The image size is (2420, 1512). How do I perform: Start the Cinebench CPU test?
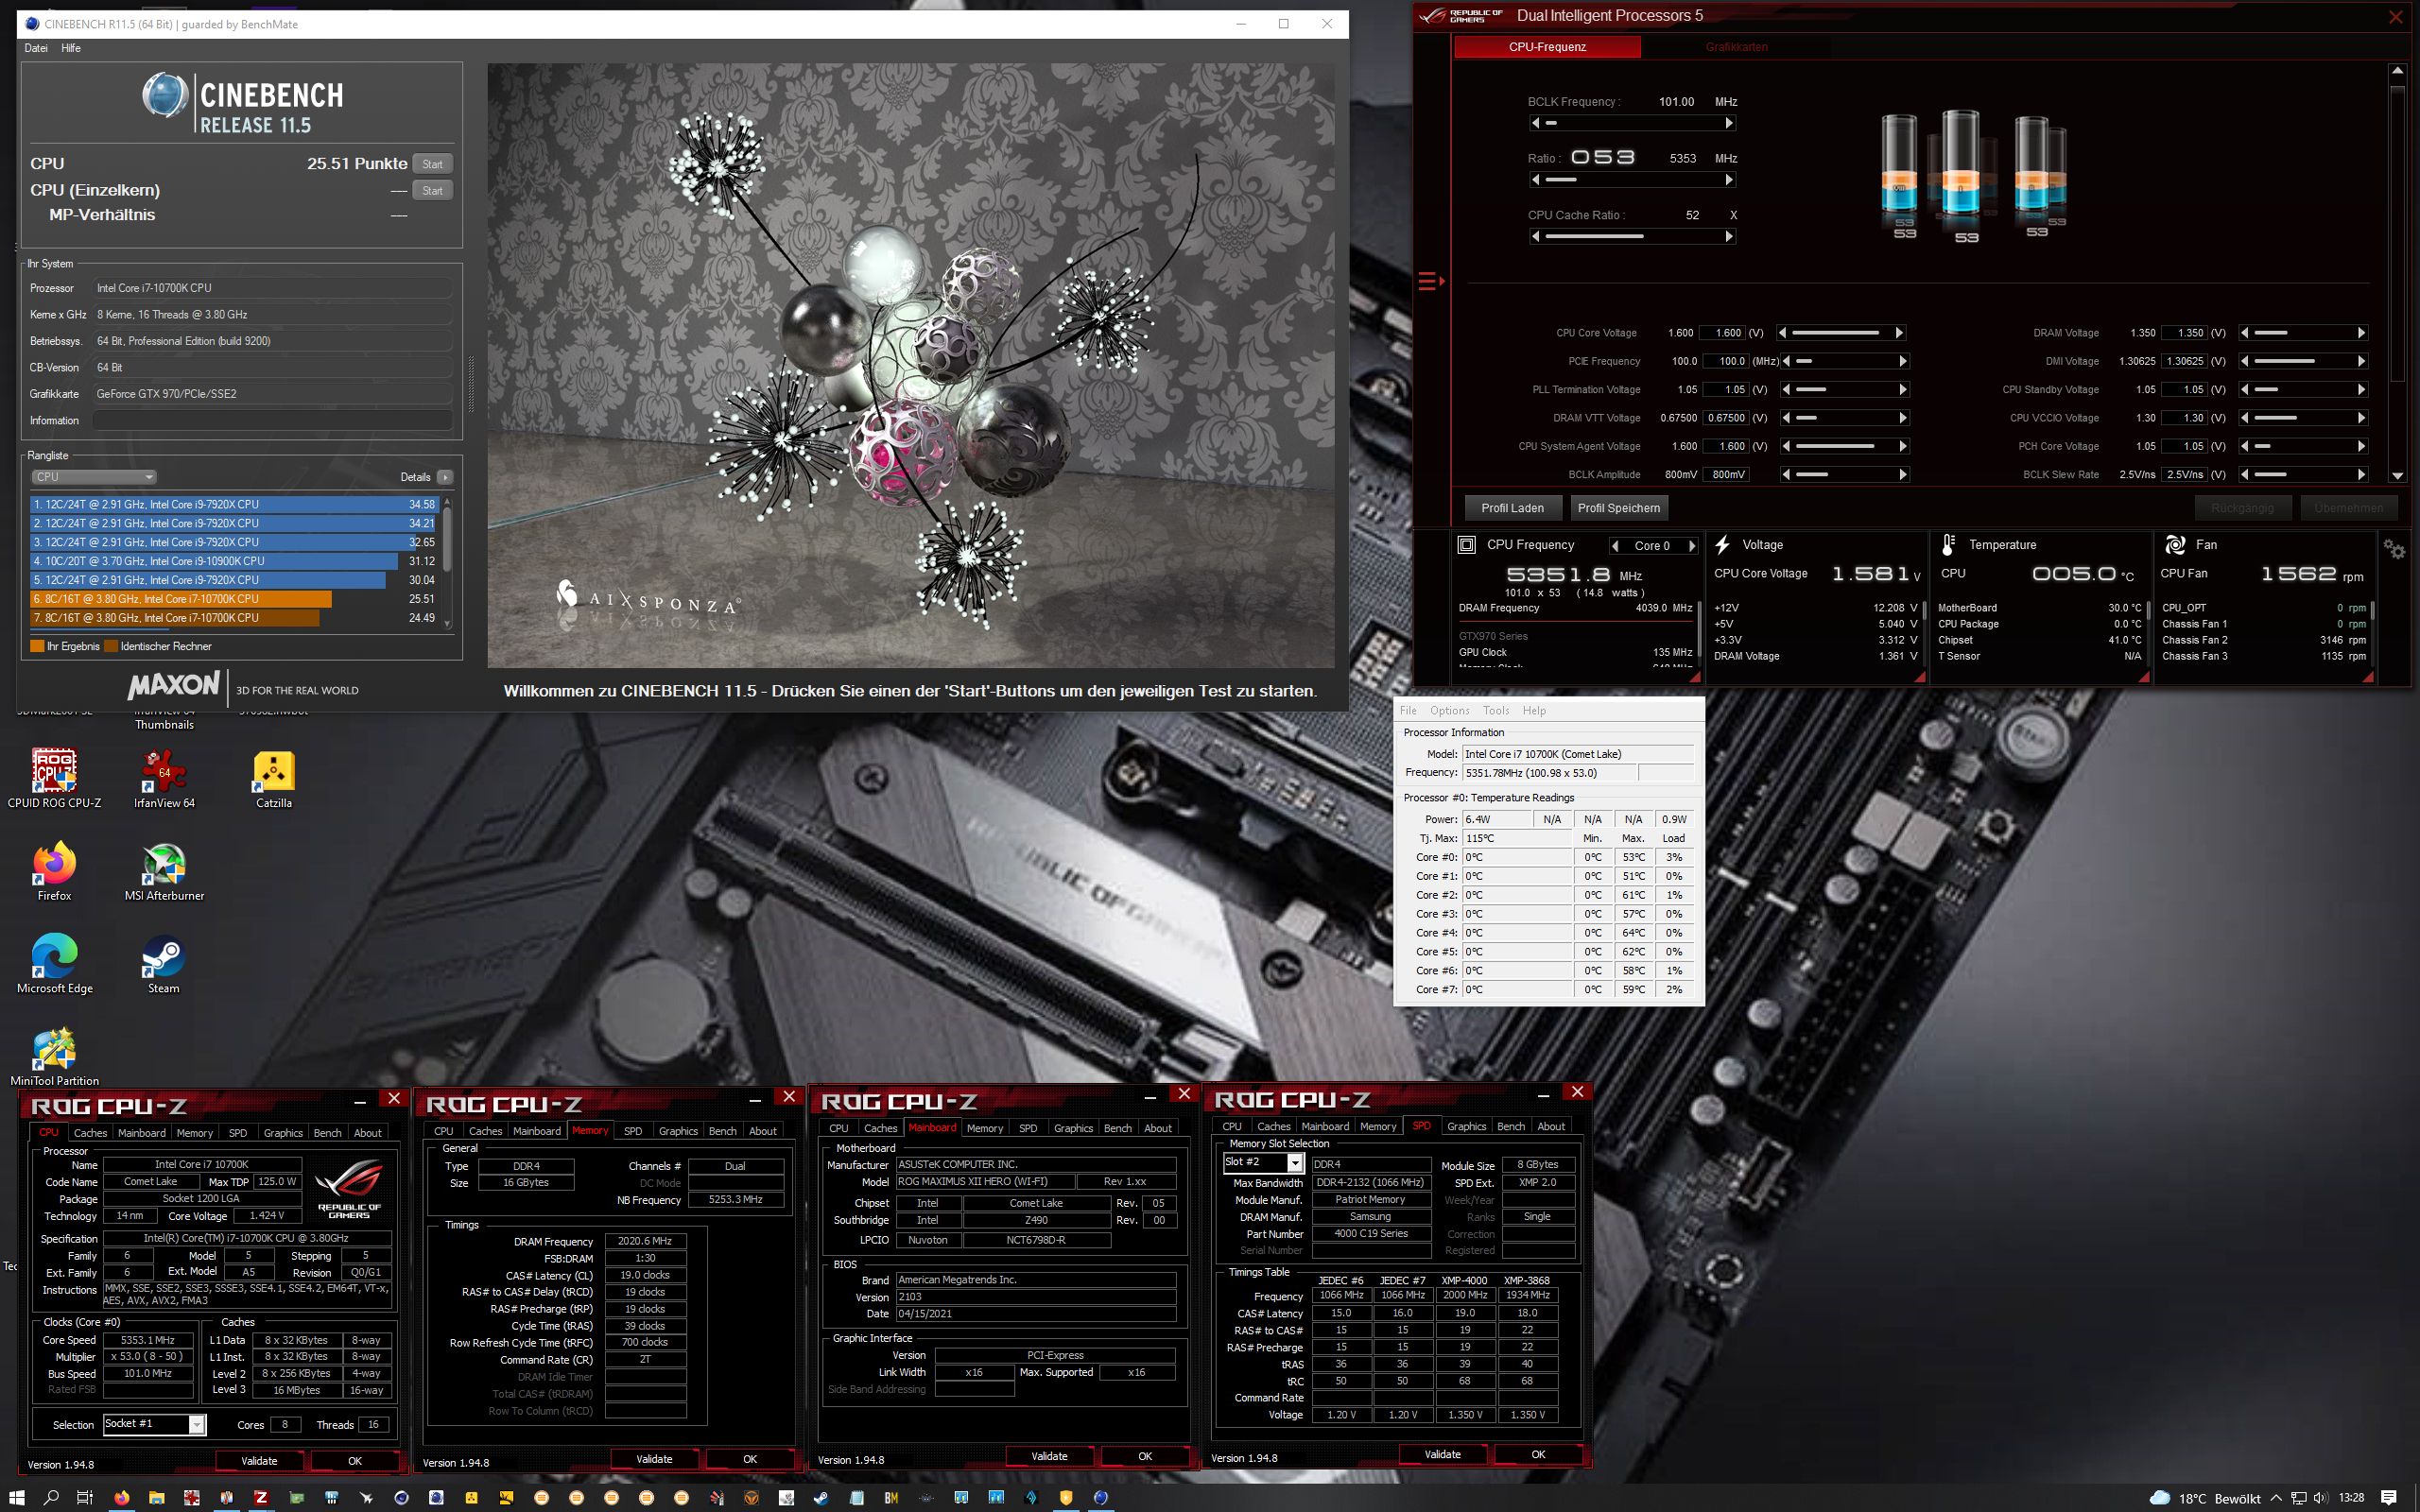click(x=432, y=164)
